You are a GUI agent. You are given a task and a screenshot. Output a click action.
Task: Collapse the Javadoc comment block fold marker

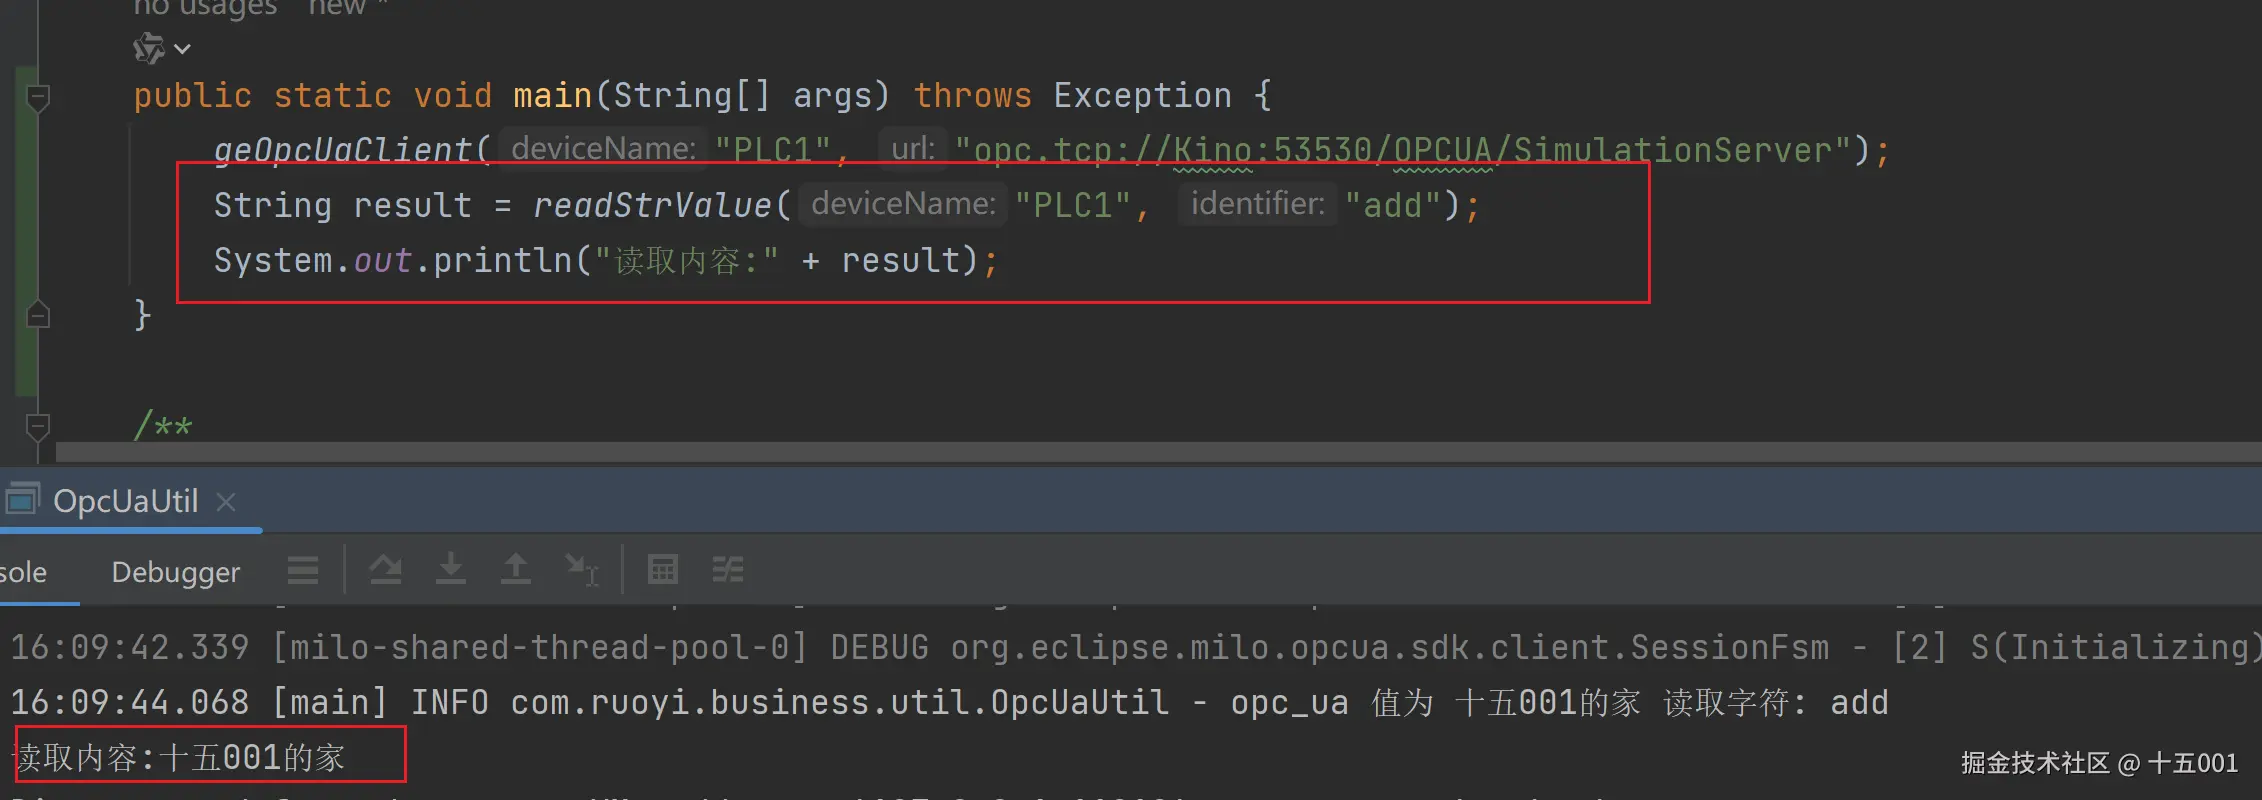tap(38, 428)
